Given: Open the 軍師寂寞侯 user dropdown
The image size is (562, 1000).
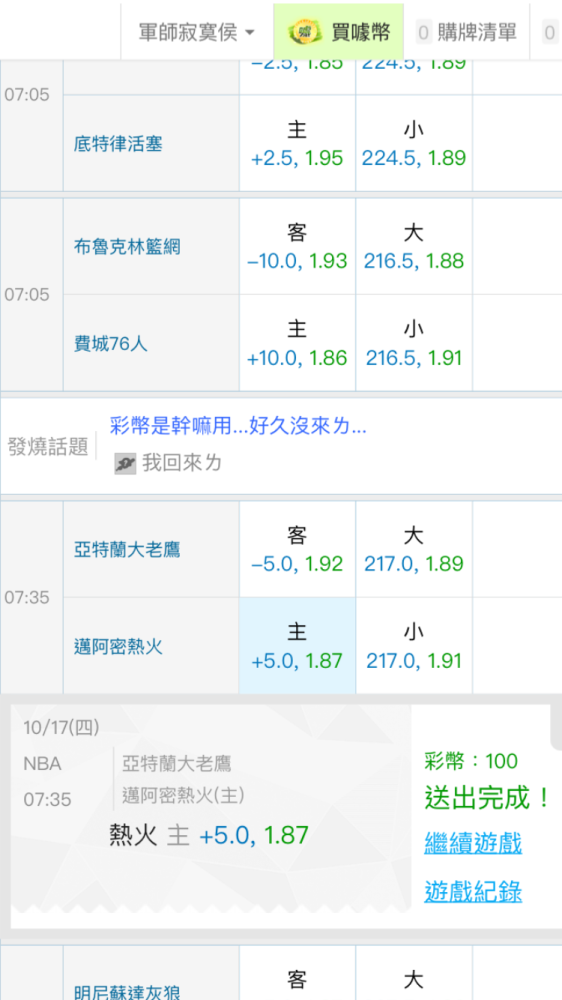Looking at the screenshot, I should point(196,32).
